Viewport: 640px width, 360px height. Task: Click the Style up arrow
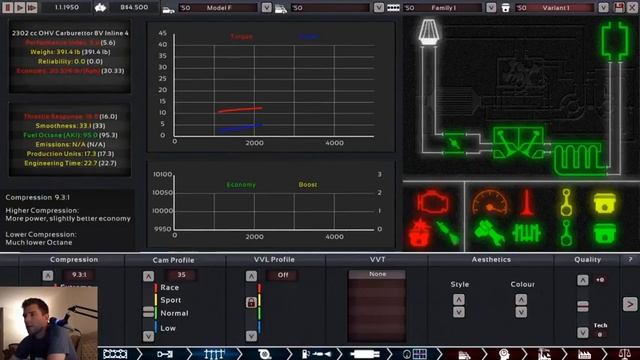(x=458, y=300)
